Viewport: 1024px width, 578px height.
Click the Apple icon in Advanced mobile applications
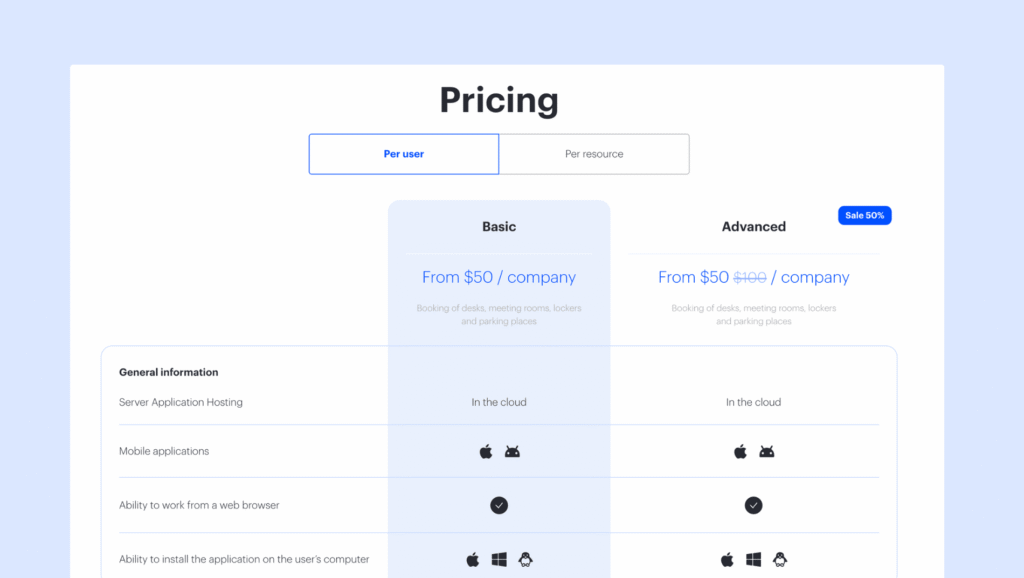coord(740,451)
